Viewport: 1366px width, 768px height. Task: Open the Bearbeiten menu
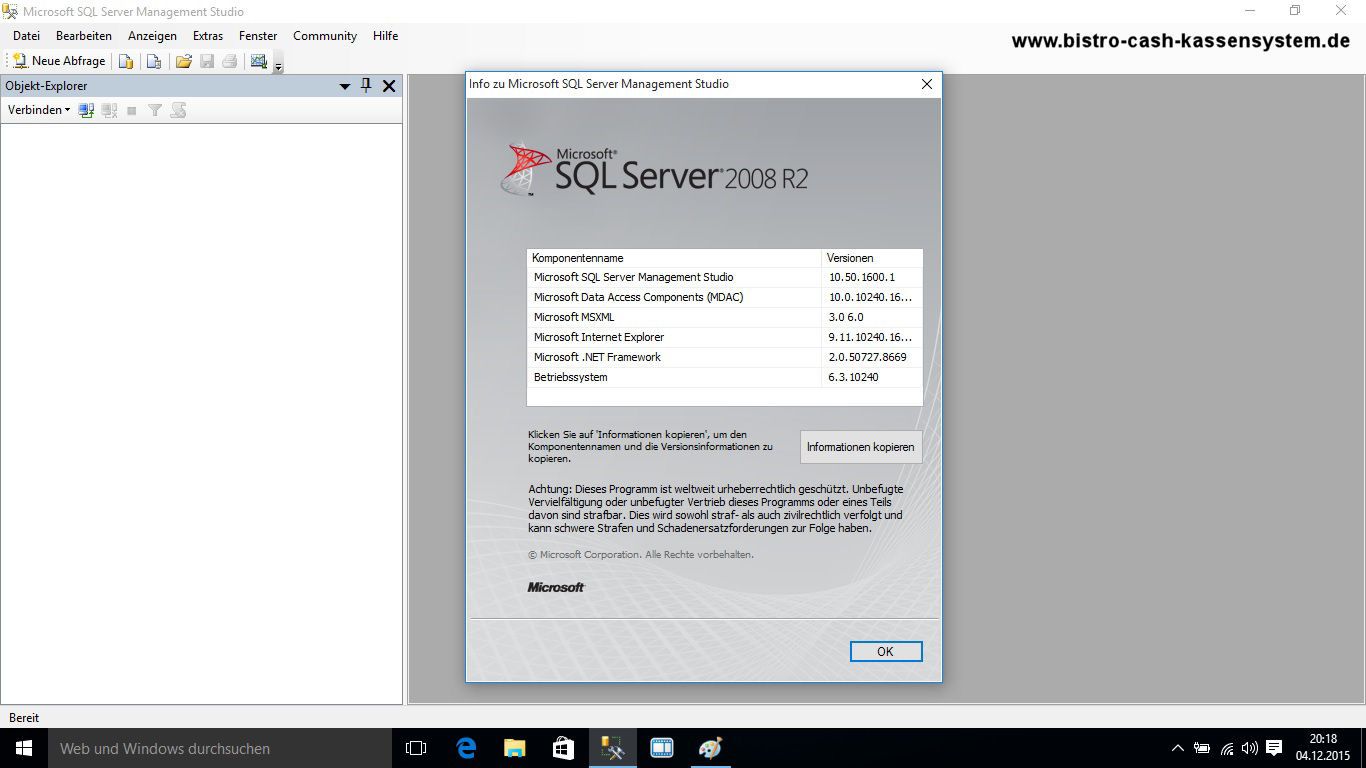pos(84,36)
